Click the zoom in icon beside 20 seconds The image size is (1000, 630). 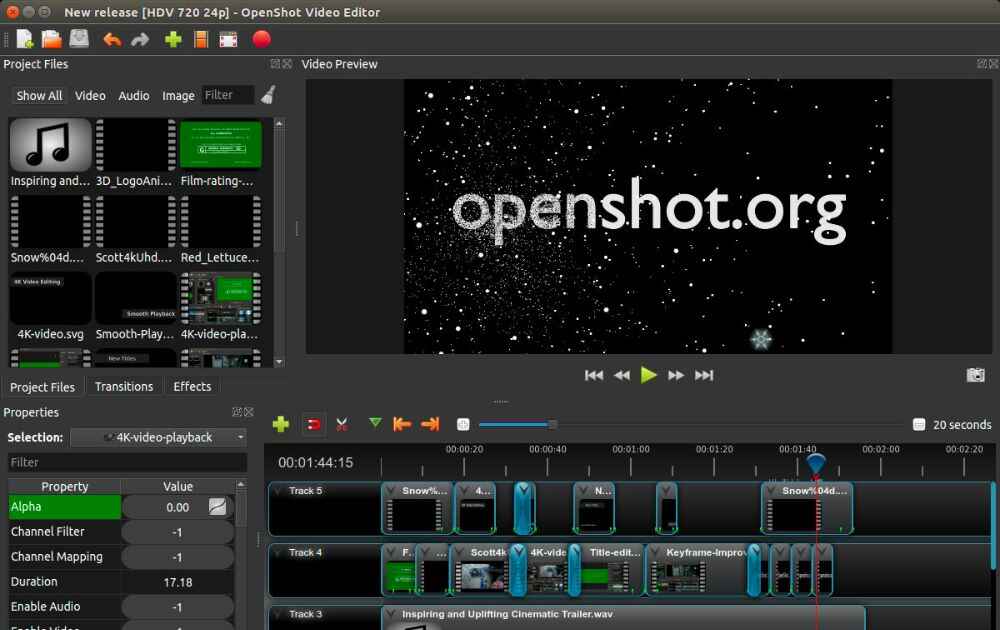click(x=918, y=425)
